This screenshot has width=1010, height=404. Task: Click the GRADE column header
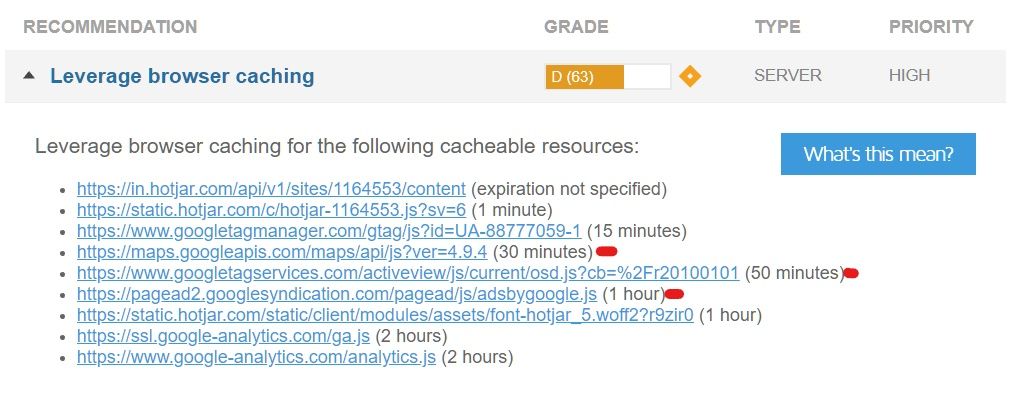[576, 27]
